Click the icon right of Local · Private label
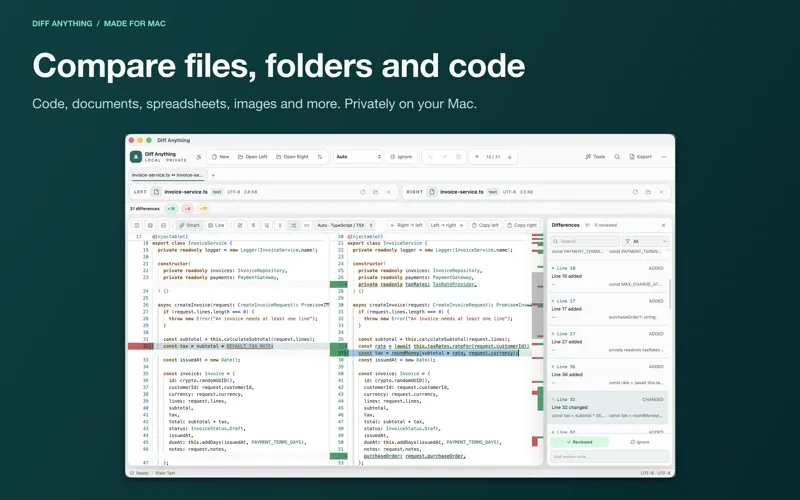The image size is (800, 500). coord(198,157)
